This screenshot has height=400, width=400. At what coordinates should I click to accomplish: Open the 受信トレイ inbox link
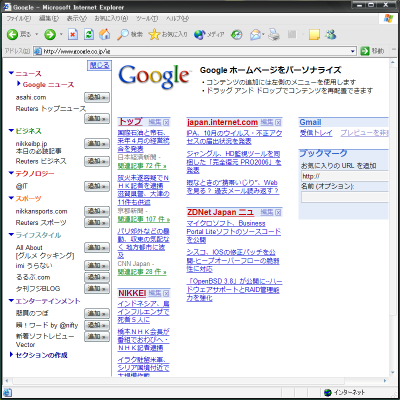(x=316, y=133)
